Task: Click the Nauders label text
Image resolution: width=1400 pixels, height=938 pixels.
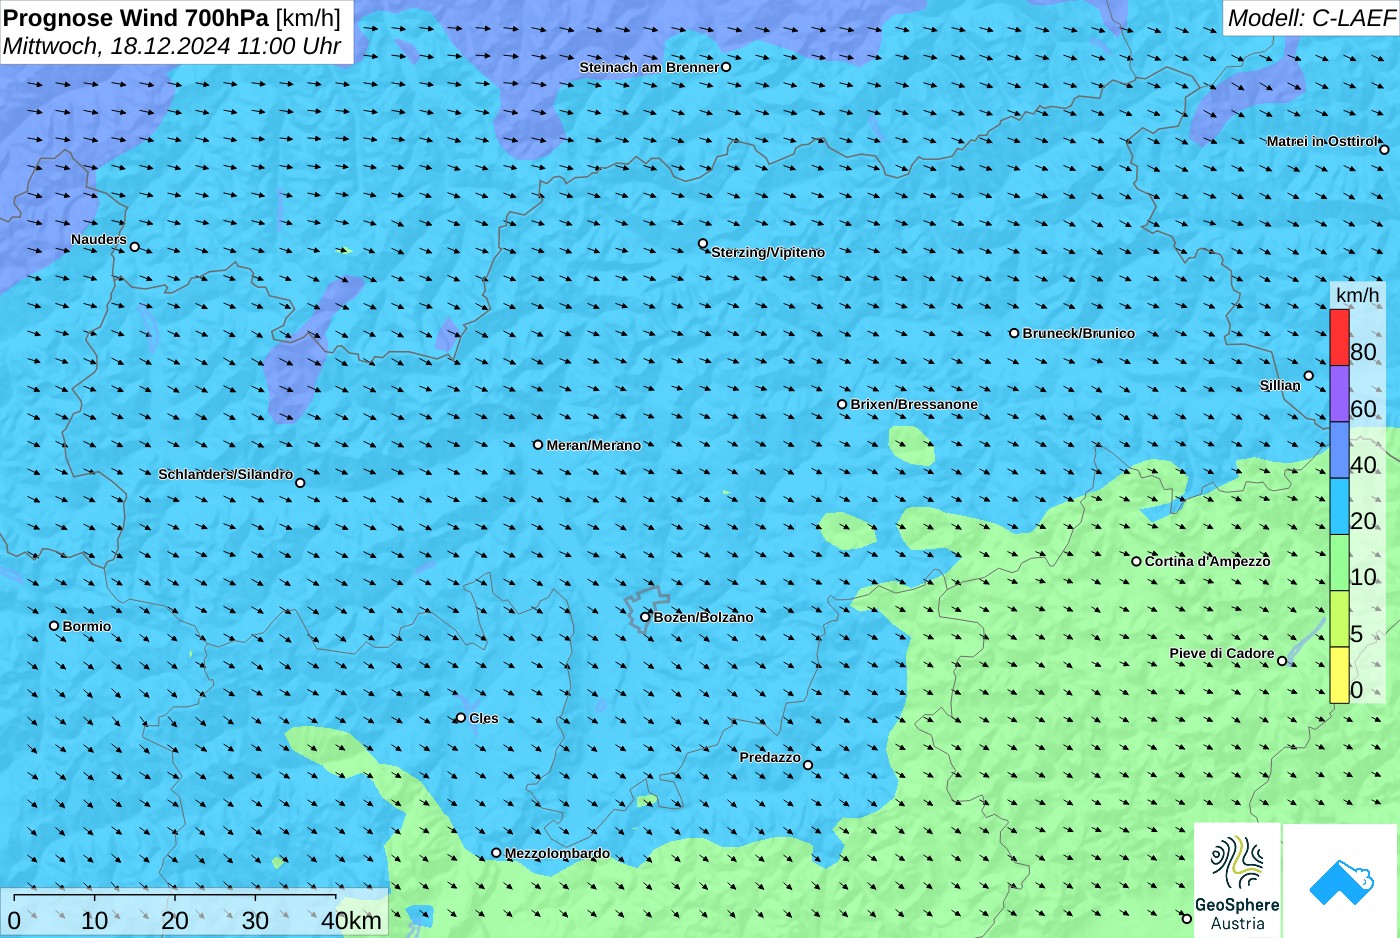Action: coord(99,239)
